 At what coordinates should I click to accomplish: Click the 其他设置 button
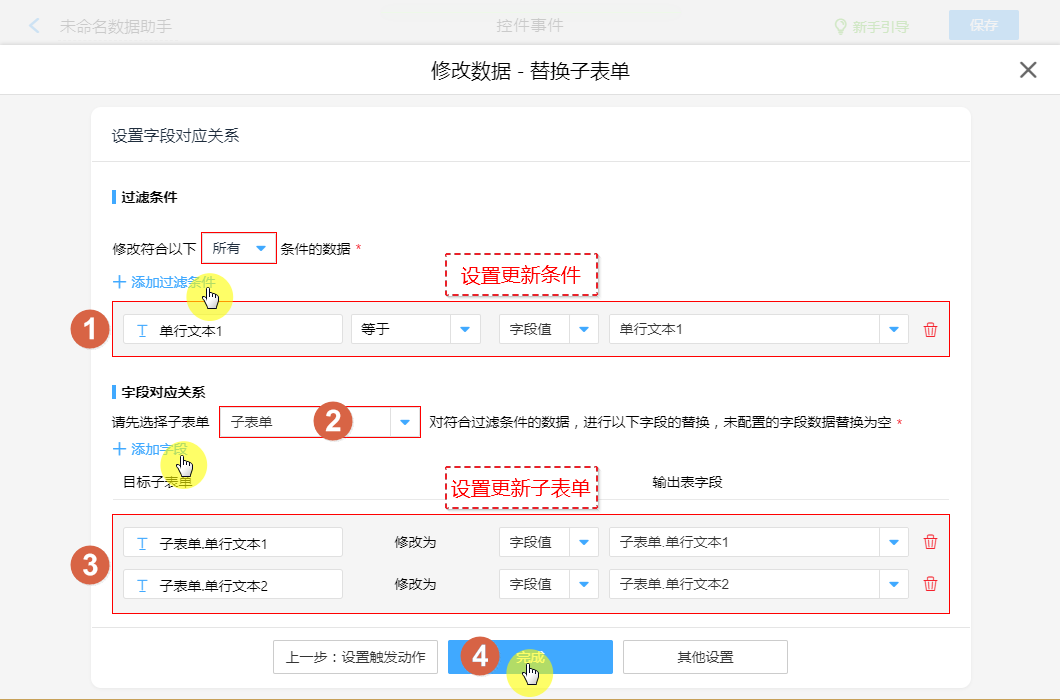[705, 657]
